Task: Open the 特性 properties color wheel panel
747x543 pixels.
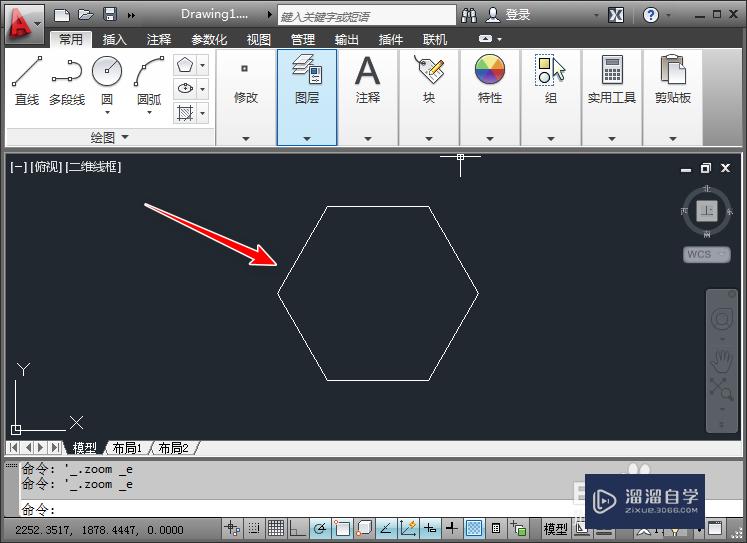Action: point(490,98)
